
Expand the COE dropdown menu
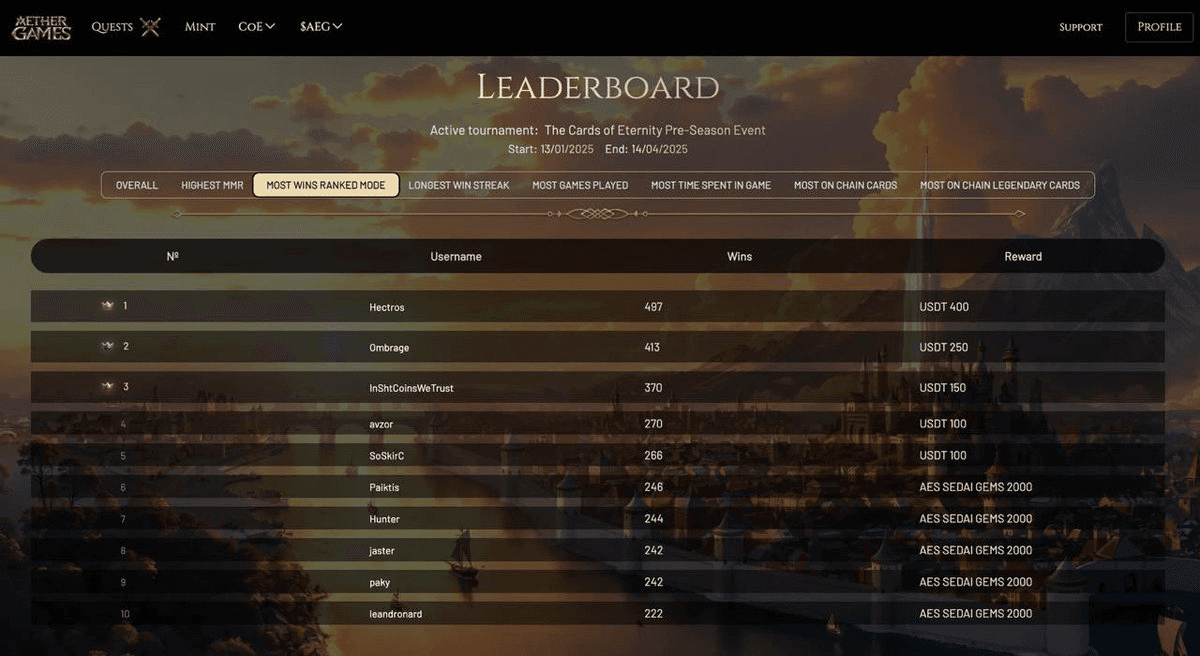256,27
